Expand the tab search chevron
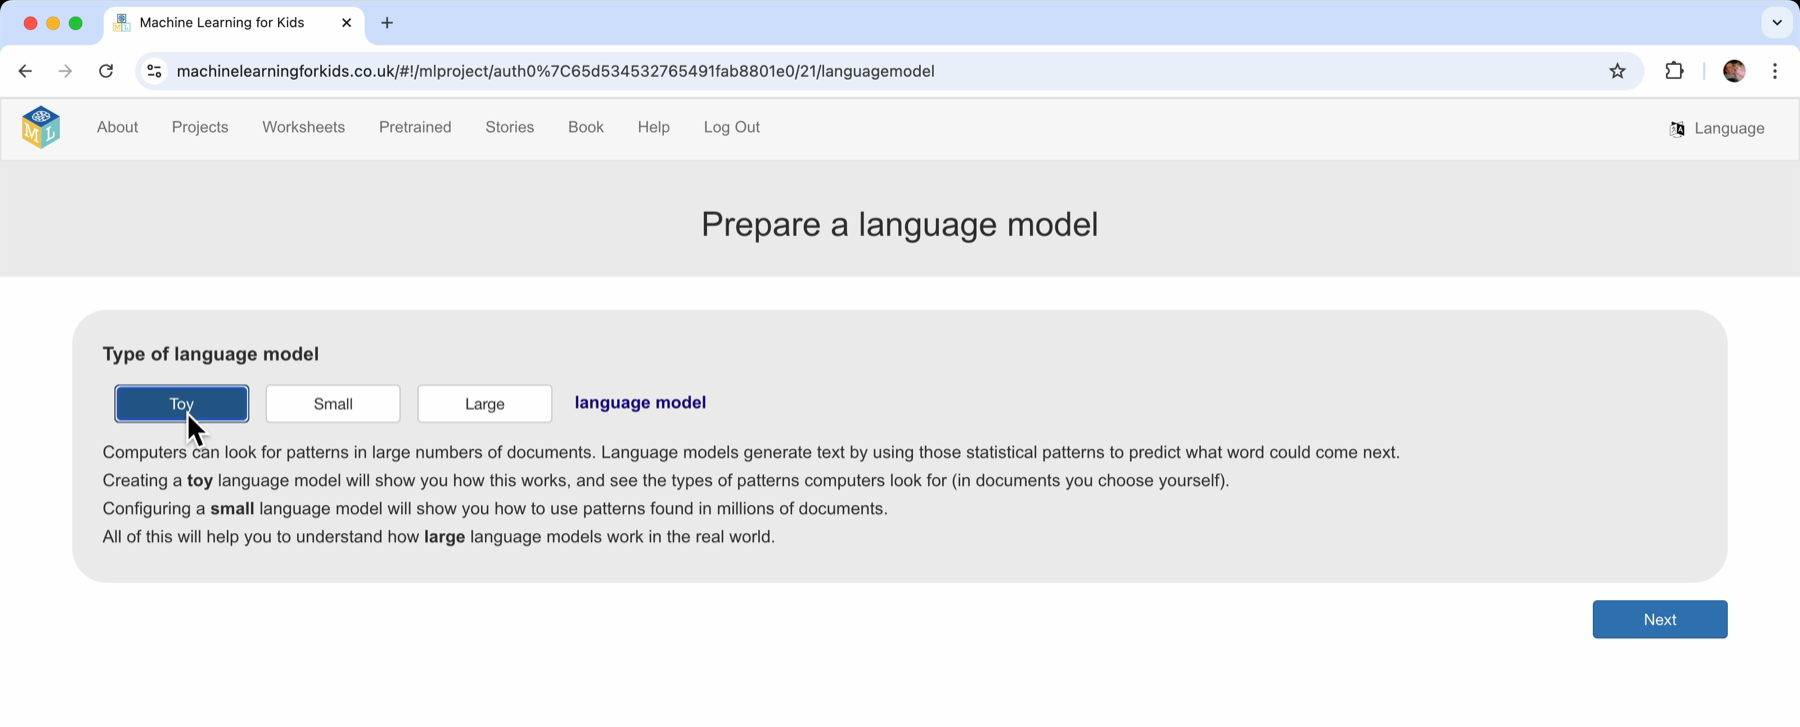Screen dimensions: 1800x727 coord(1776,23)
